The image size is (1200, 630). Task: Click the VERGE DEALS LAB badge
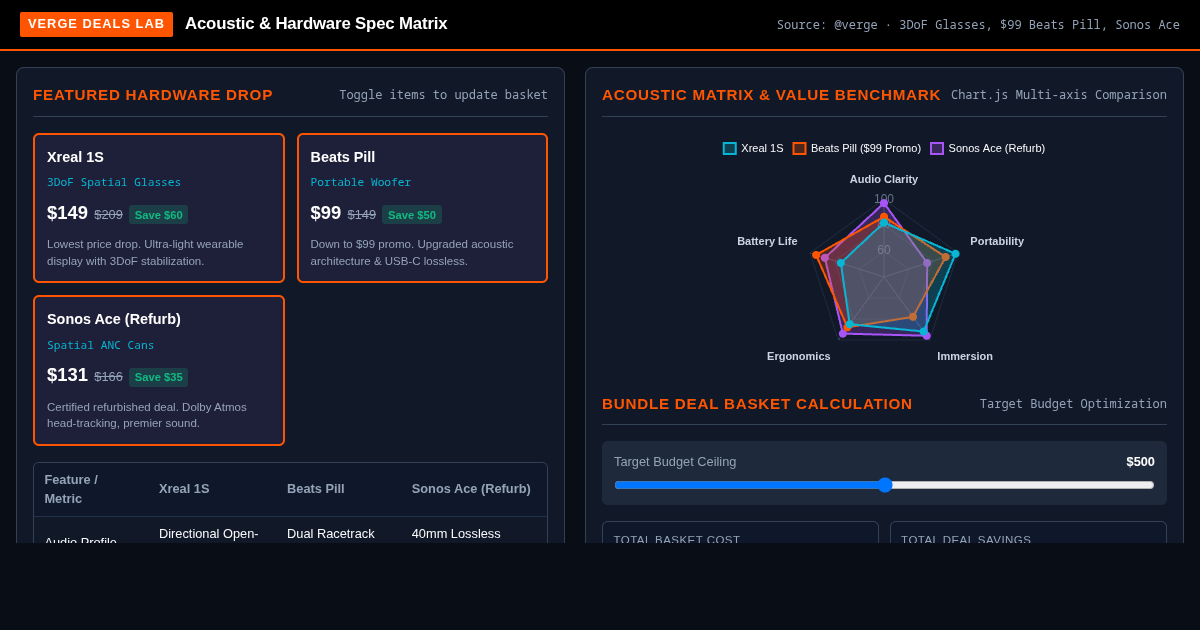(96, 24)
